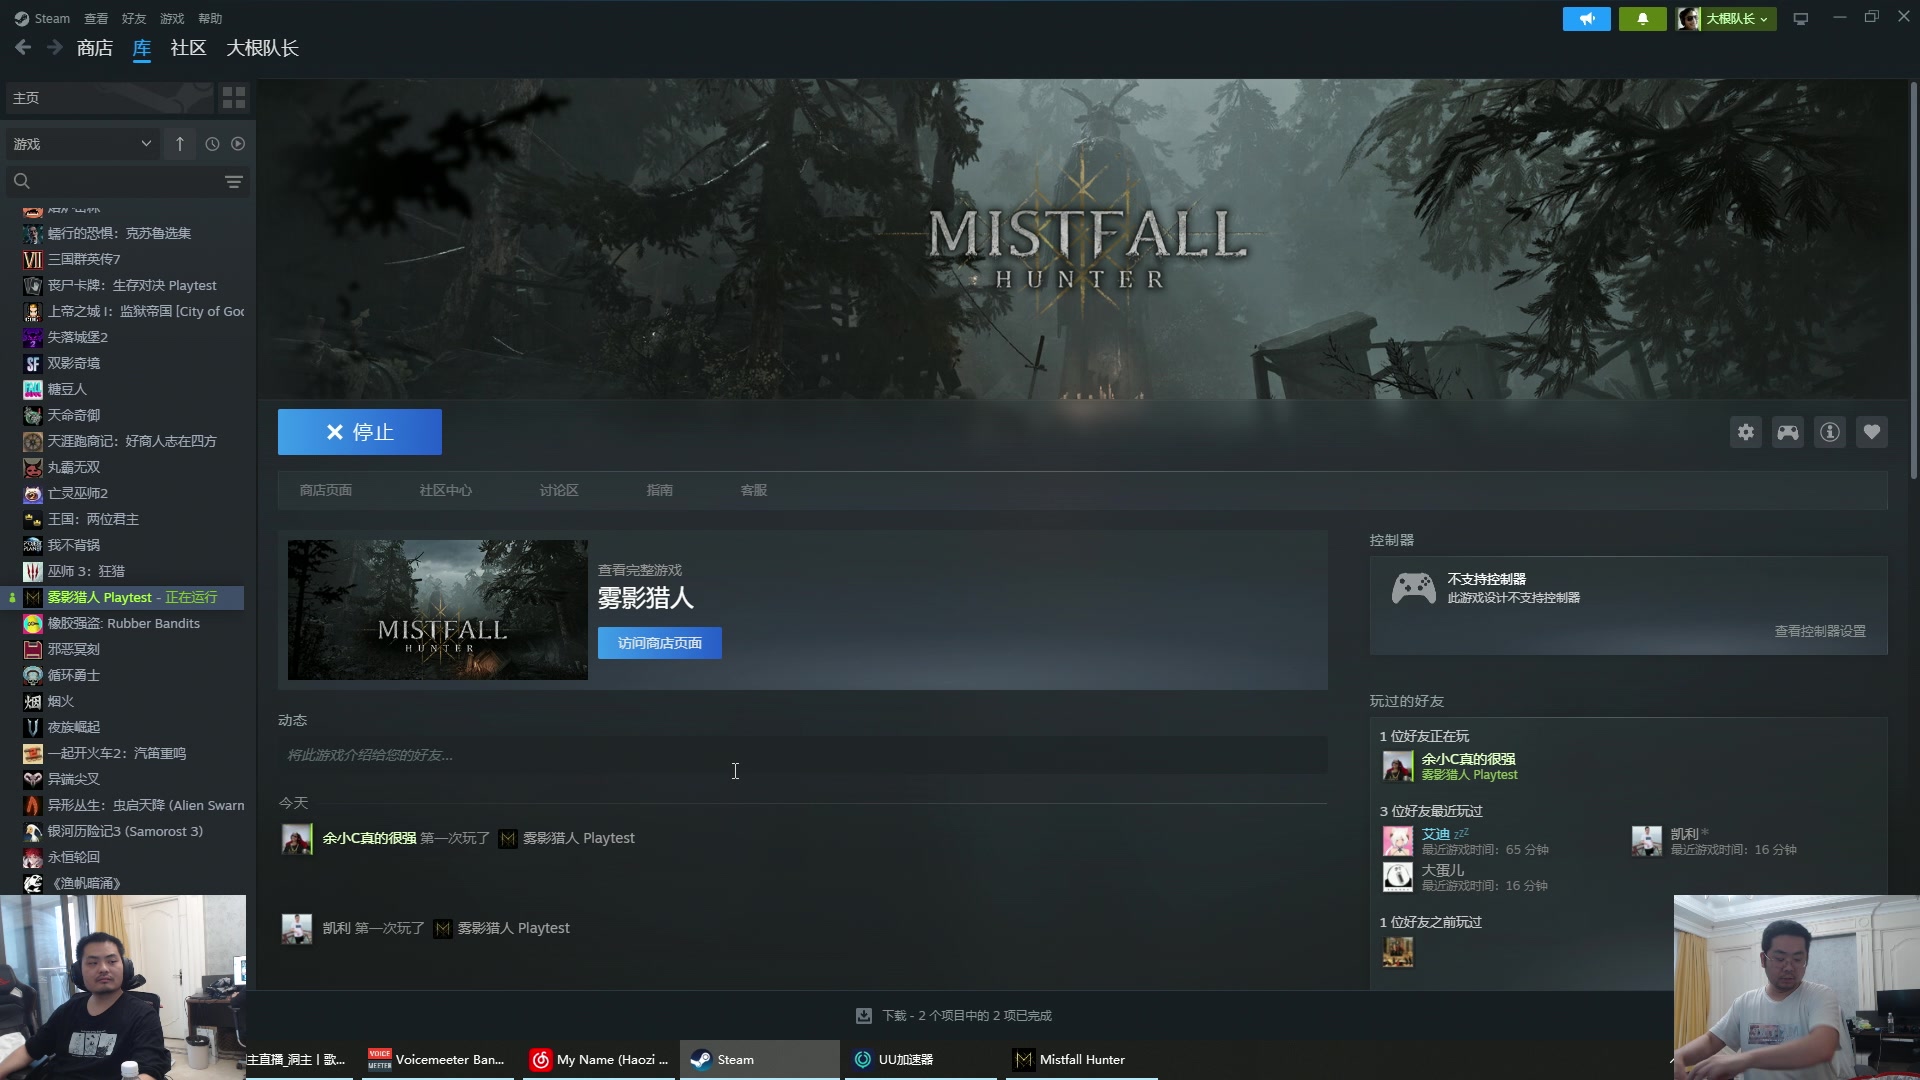Select 三国群英传7 in library list
Image resolution: width=1920 pixels, height=1080 pixels.
pos(124,259)
